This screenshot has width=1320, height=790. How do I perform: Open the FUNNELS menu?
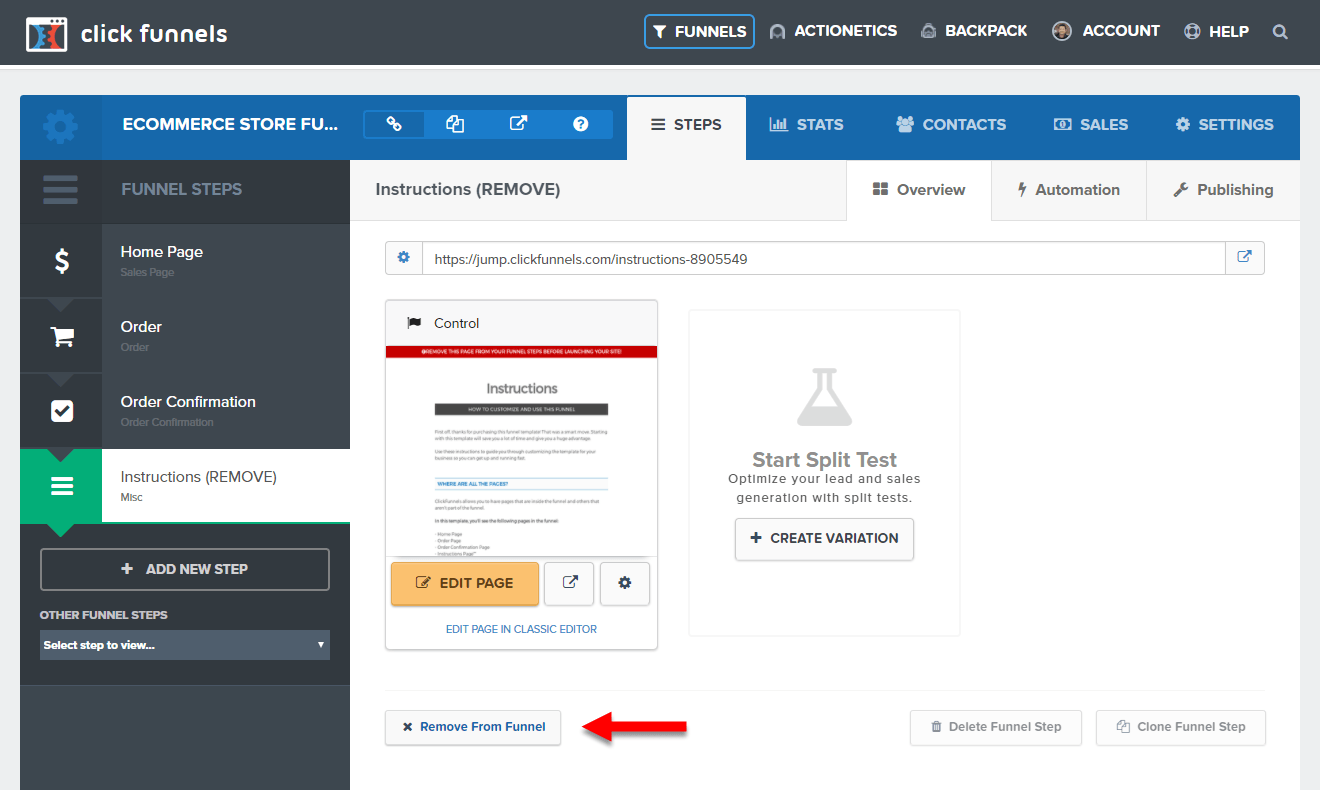click(x=699, y=31)
